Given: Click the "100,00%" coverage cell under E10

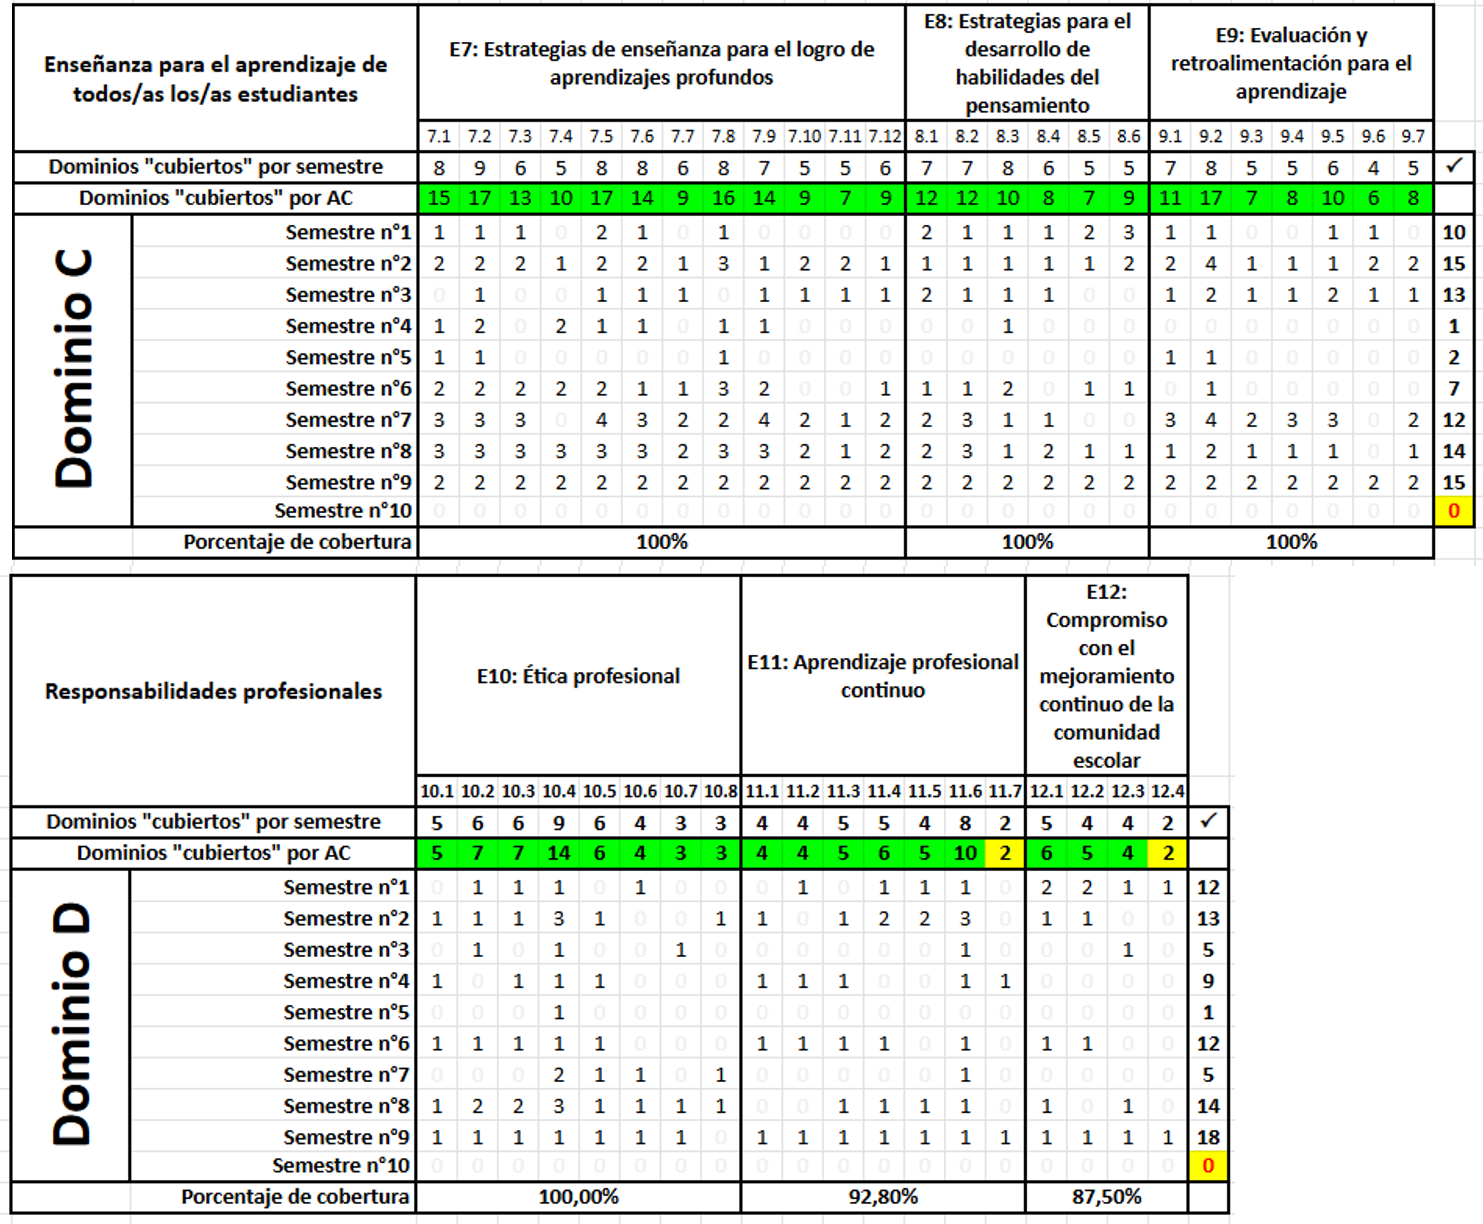Looking at the screenshot, I should coord(579,1197).
